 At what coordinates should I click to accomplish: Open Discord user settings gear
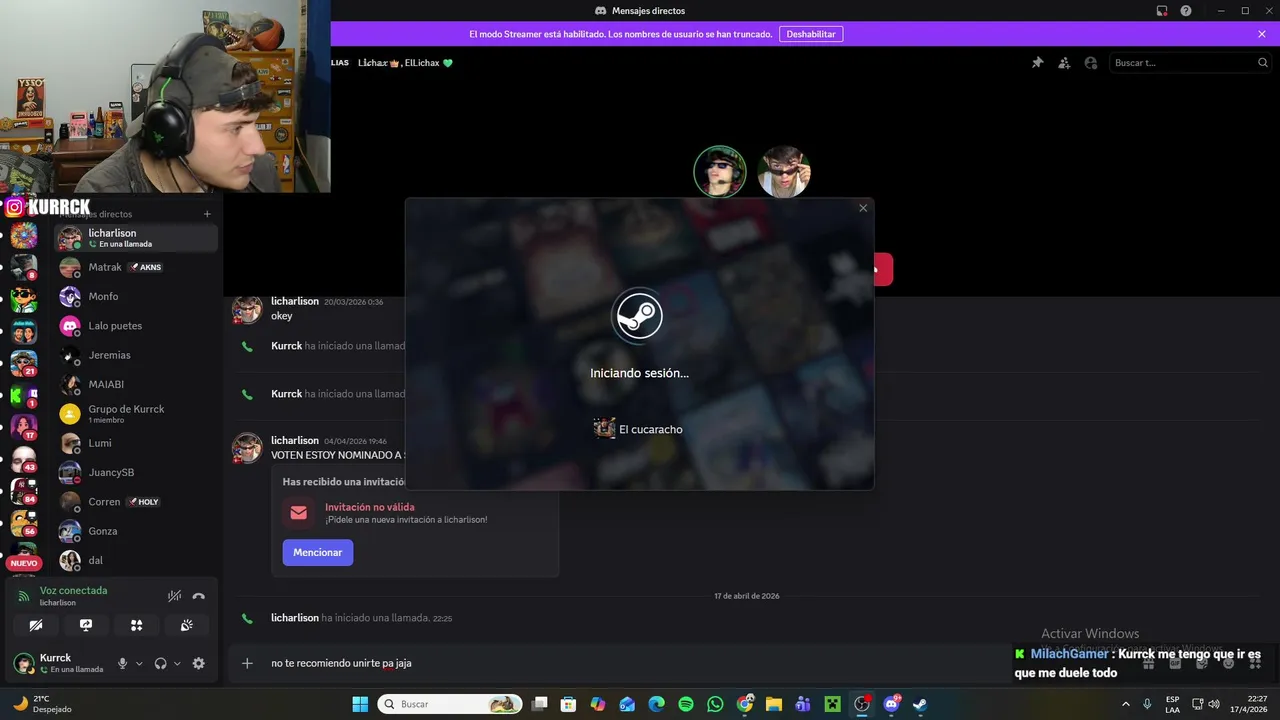[x=199, y=663]
